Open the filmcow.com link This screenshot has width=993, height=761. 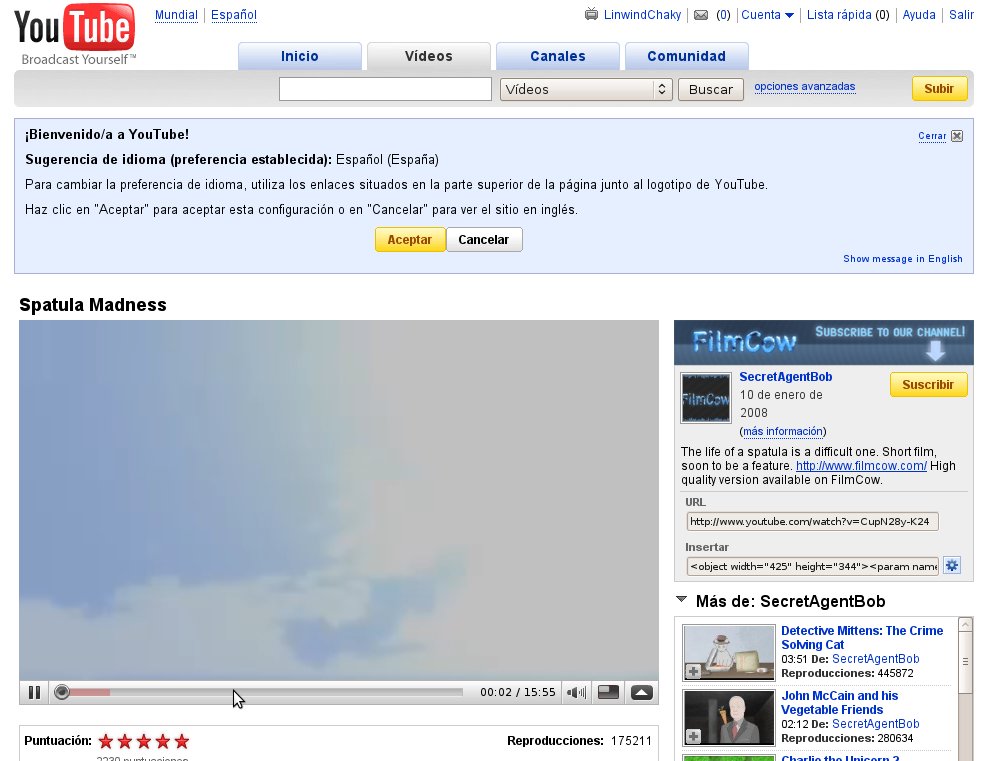pos(861,466)
